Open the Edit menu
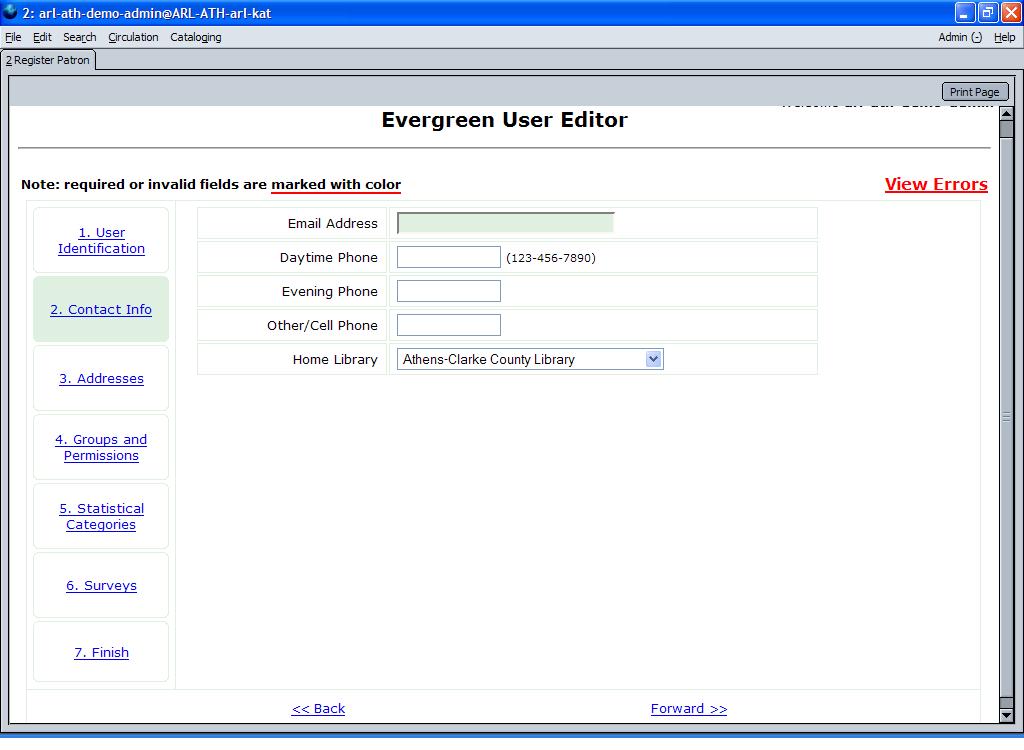Screen dimensions: 1024x750 click(42, 37)
